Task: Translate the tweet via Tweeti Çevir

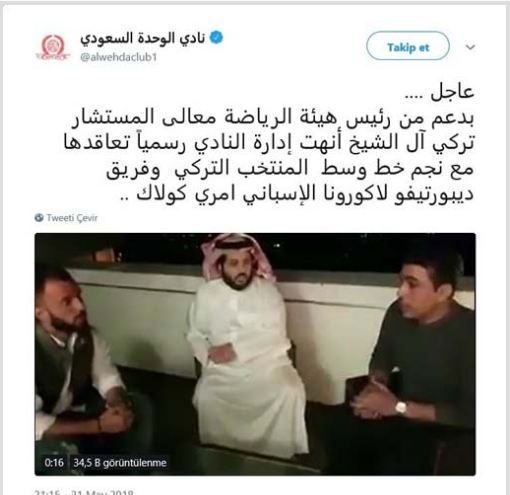Action: click(72, 218)
